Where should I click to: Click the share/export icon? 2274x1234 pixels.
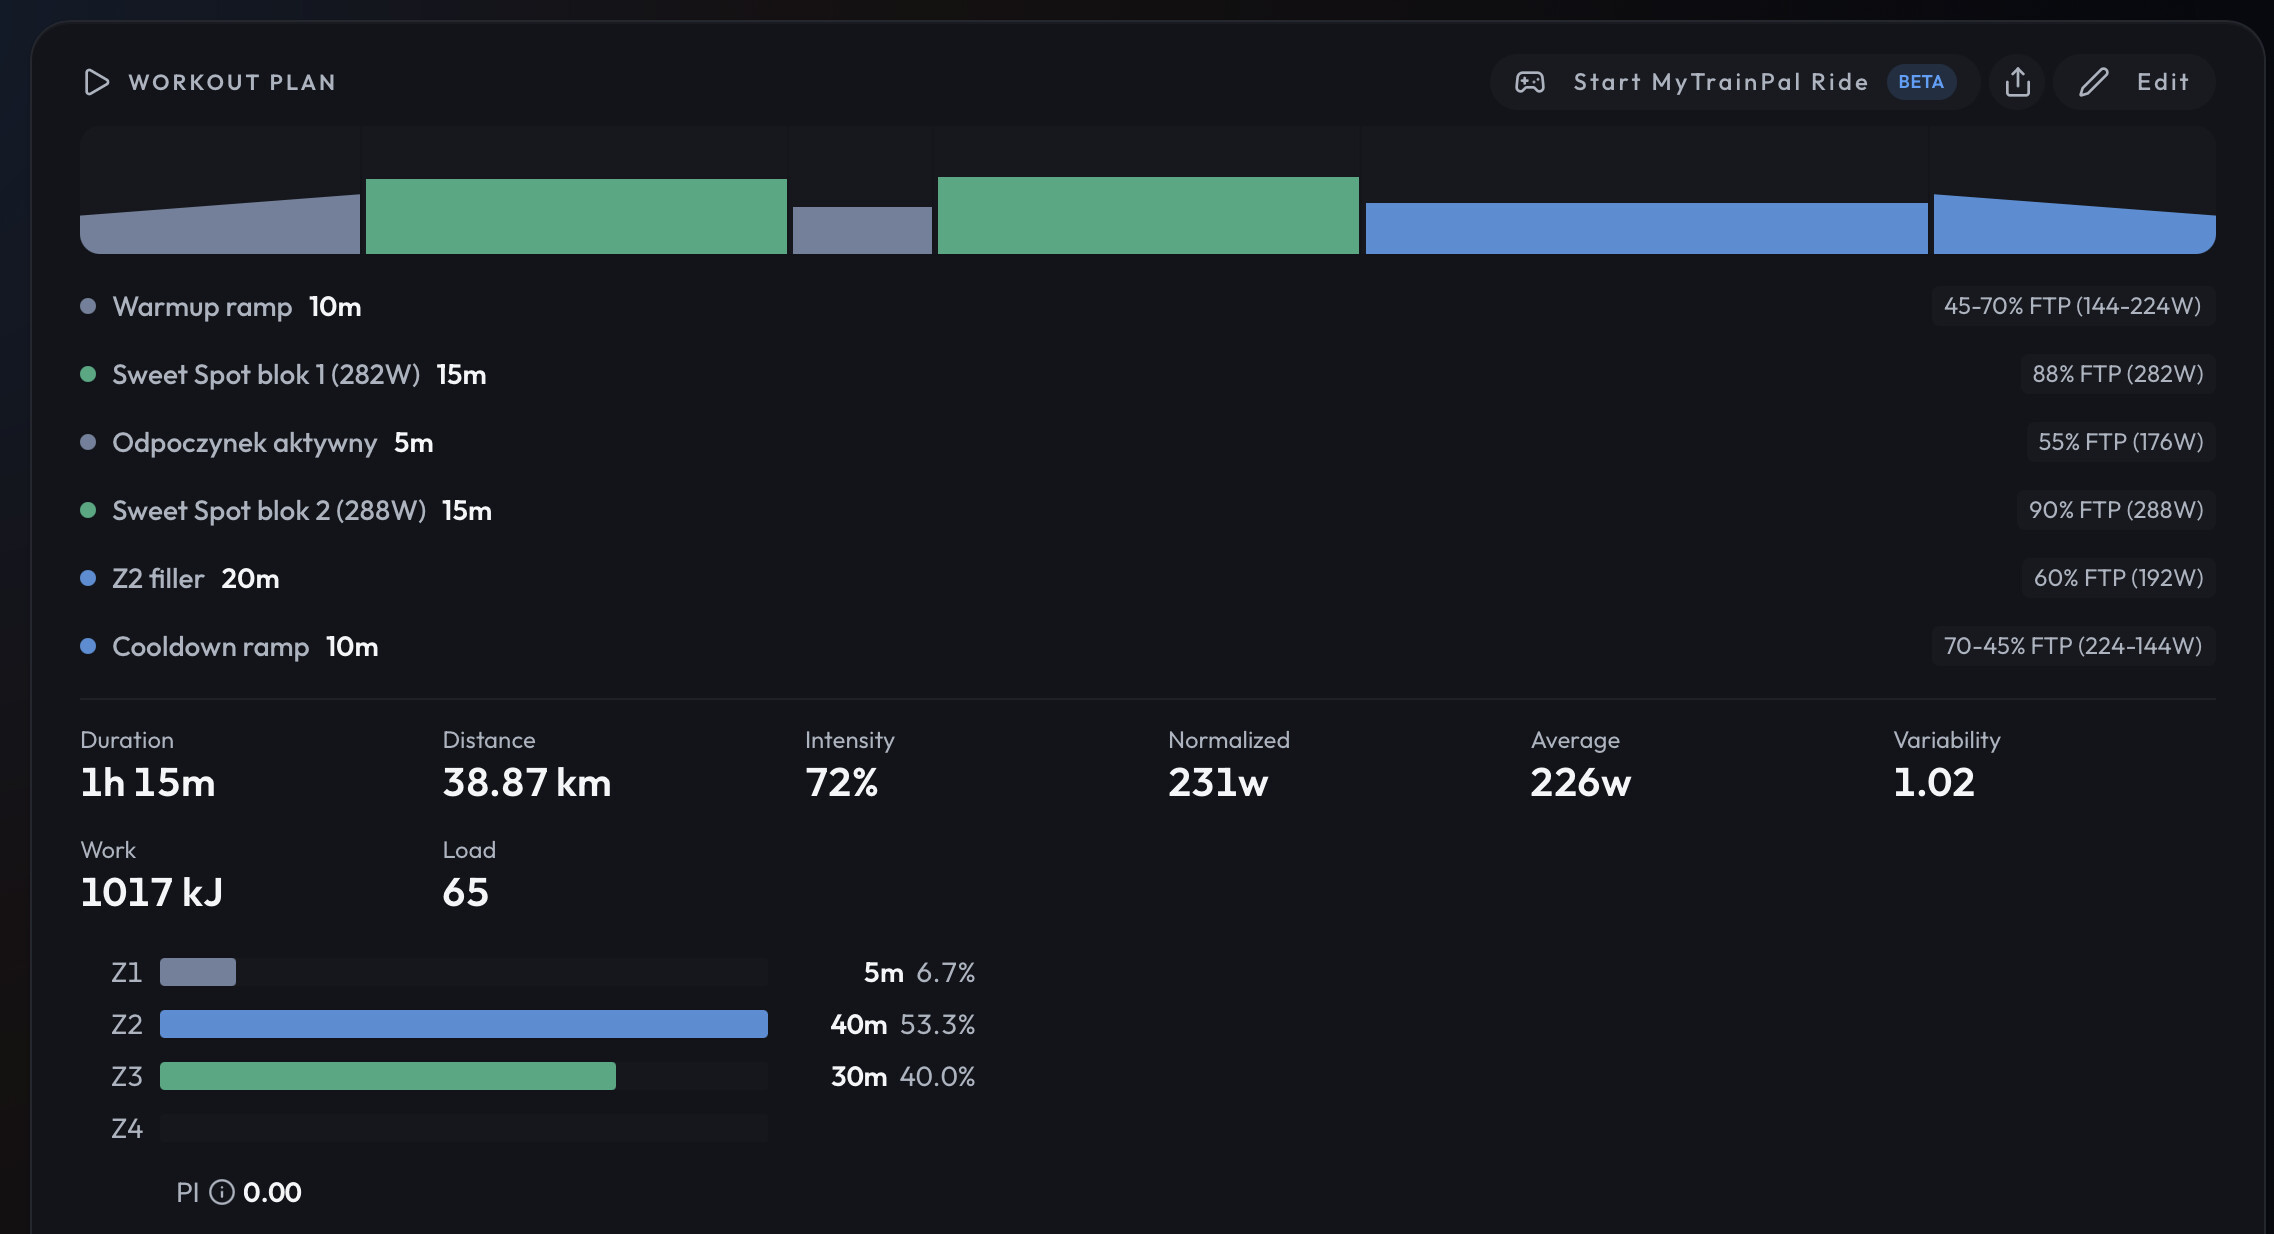[x=2017, y=82]
